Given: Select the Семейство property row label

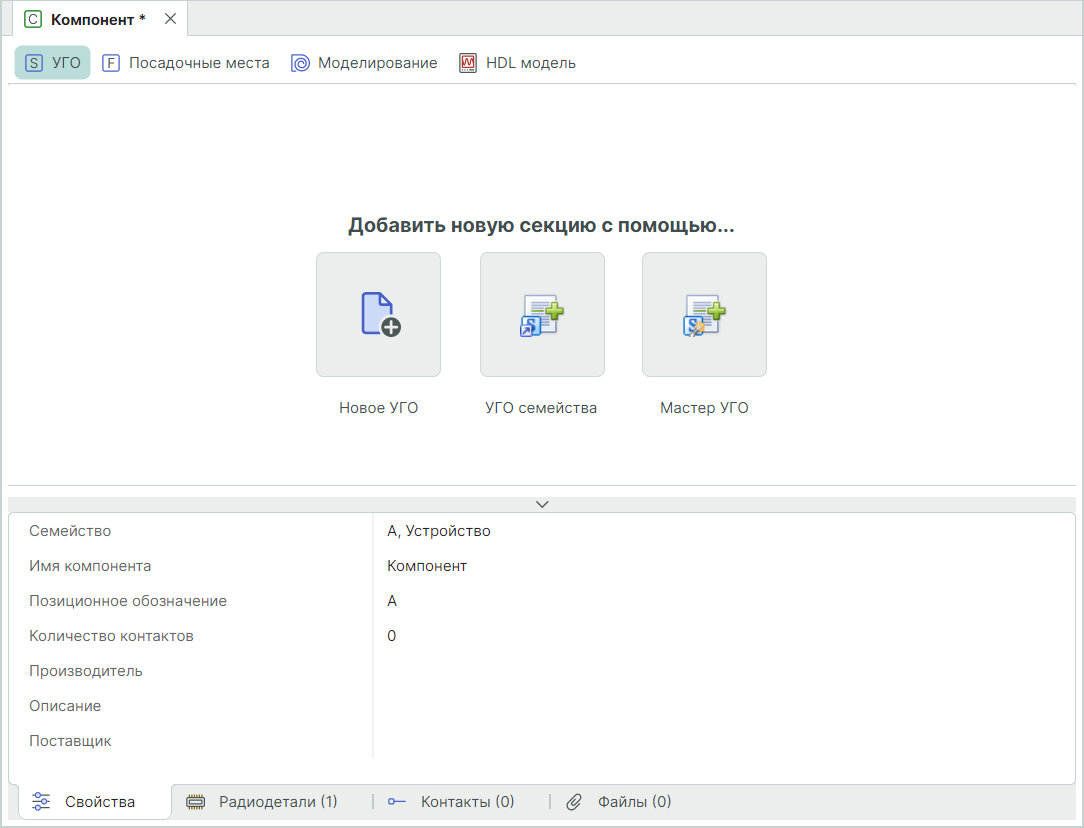Looking at the screenshot, I should click(x=70, y=531).
